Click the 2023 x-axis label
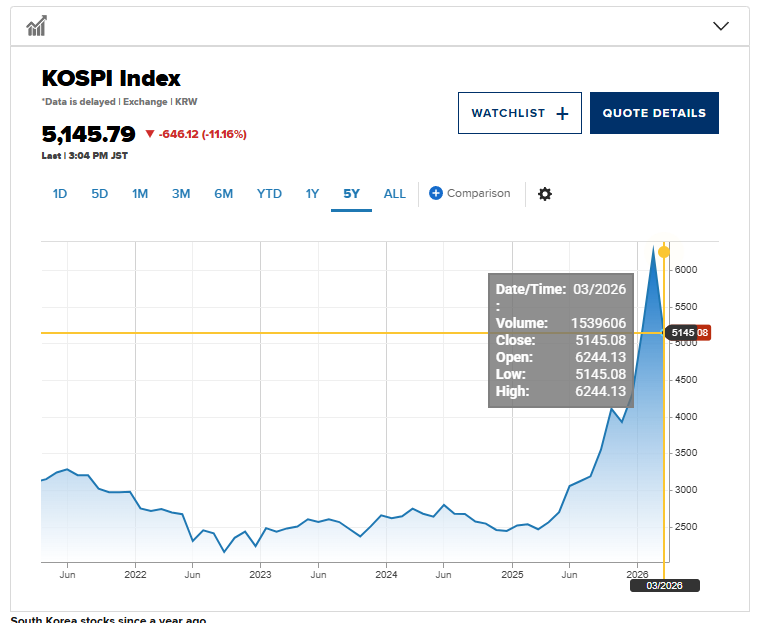This screenshot has height=623, width=761. point(260,575)
